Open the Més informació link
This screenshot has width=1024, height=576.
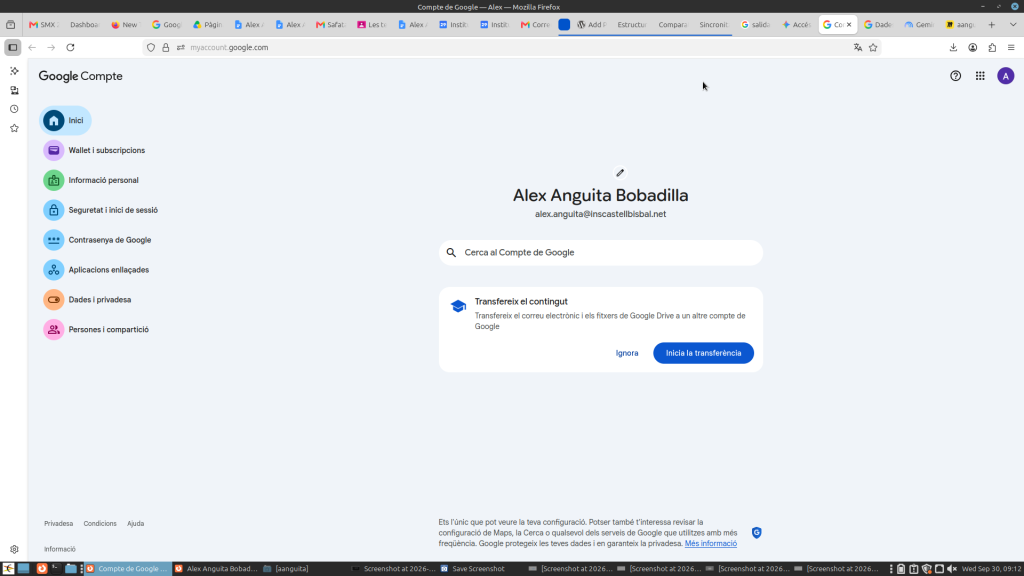pos(711,543)
